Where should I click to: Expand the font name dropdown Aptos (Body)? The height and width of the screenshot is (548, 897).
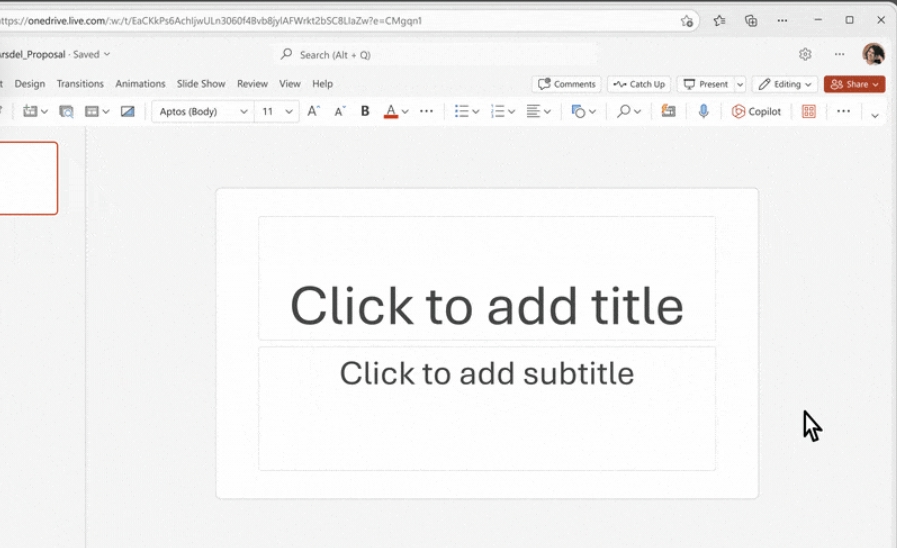pos(243,112)
